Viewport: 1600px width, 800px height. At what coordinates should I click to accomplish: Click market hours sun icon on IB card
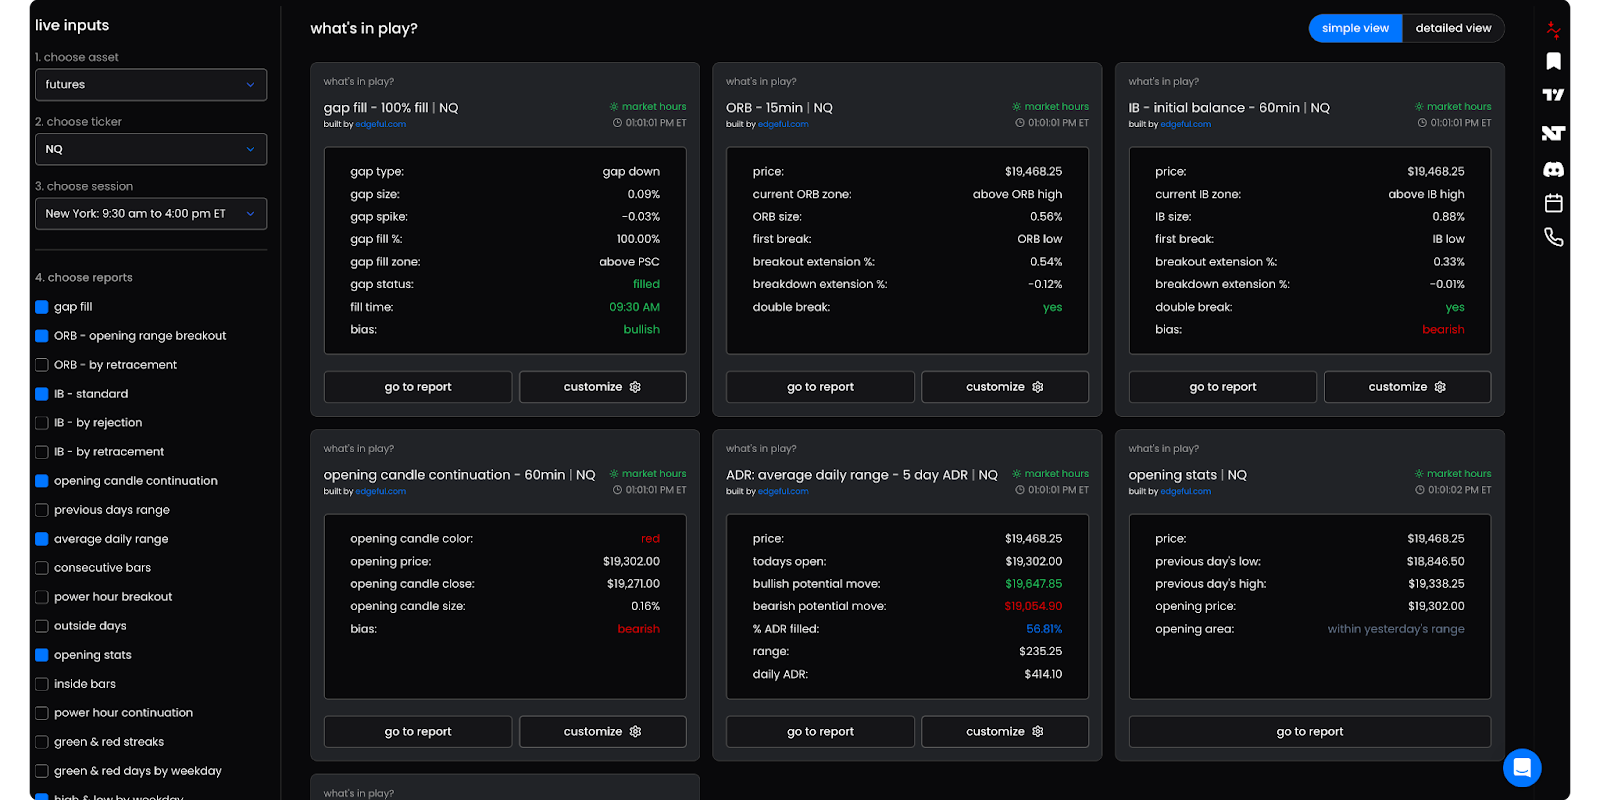point(1419,106)
